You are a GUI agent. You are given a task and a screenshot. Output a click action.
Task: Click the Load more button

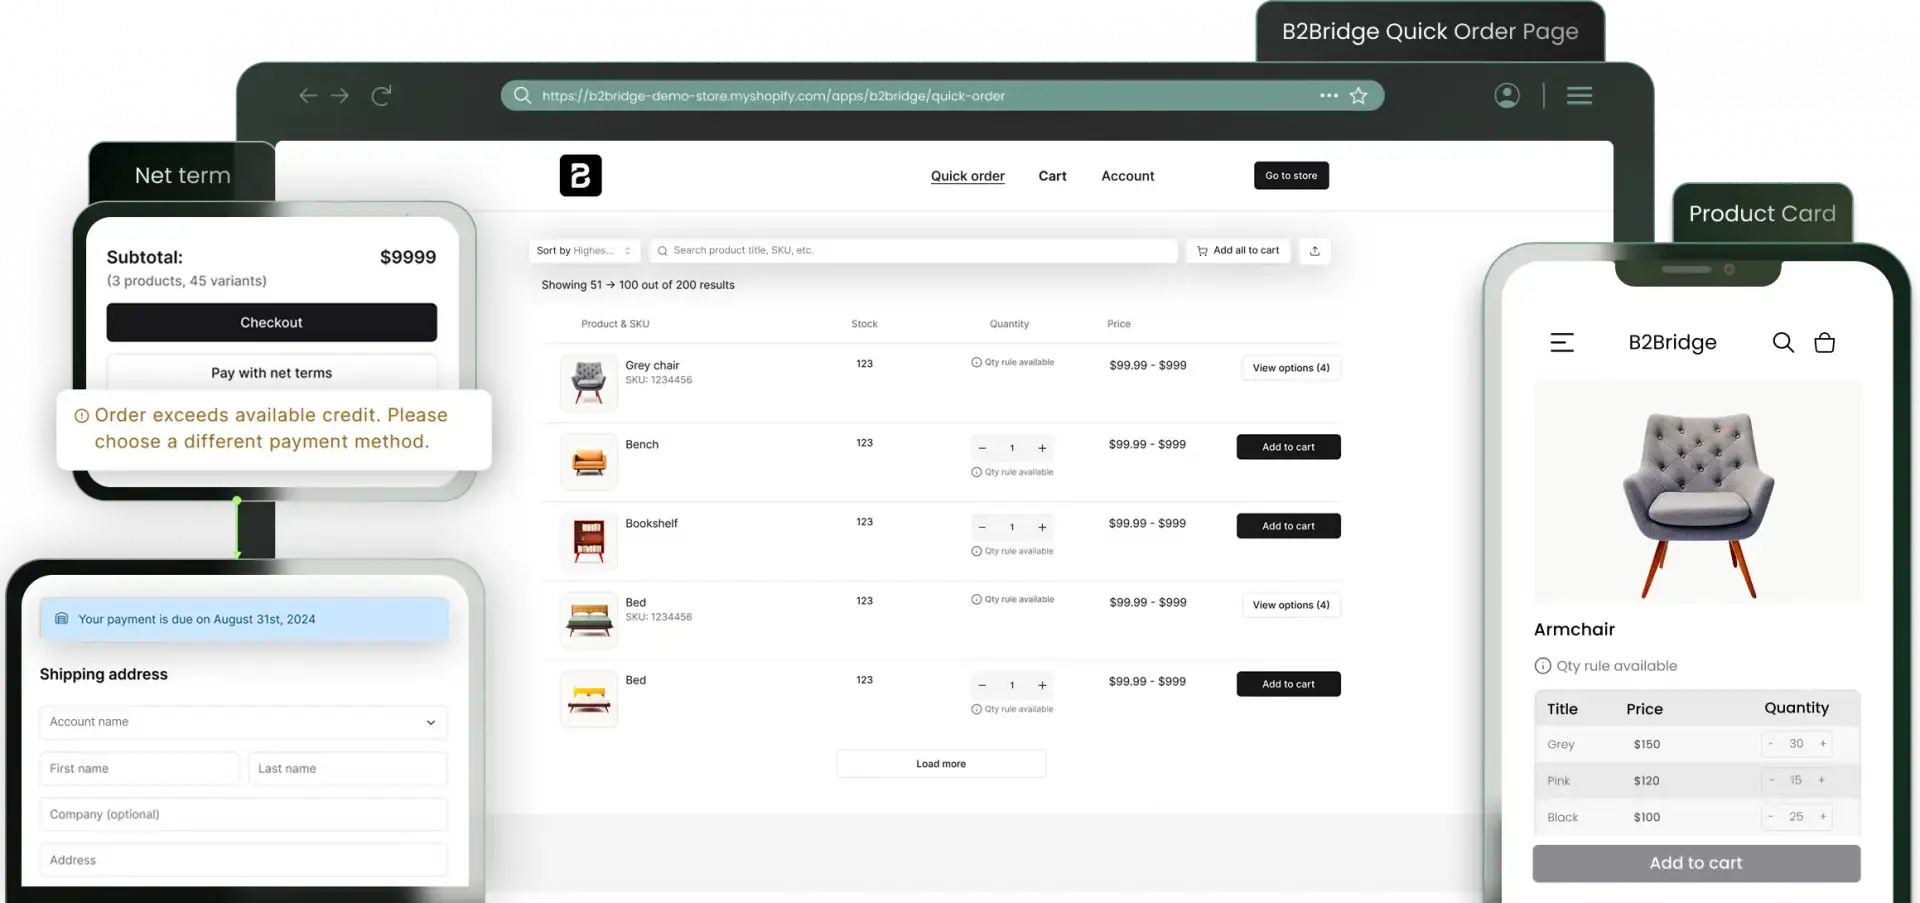(x=941, y=764)
